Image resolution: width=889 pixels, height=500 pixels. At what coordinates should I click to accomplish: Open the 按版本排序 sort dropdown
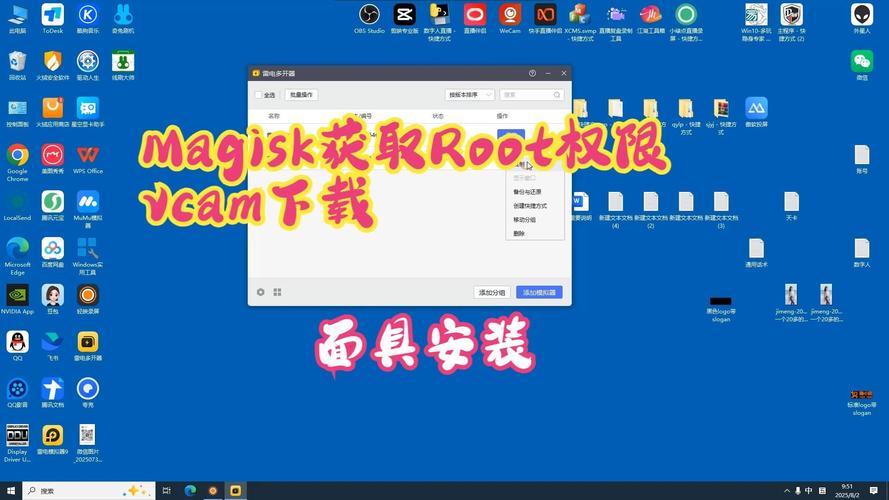(x=470, y=95)
